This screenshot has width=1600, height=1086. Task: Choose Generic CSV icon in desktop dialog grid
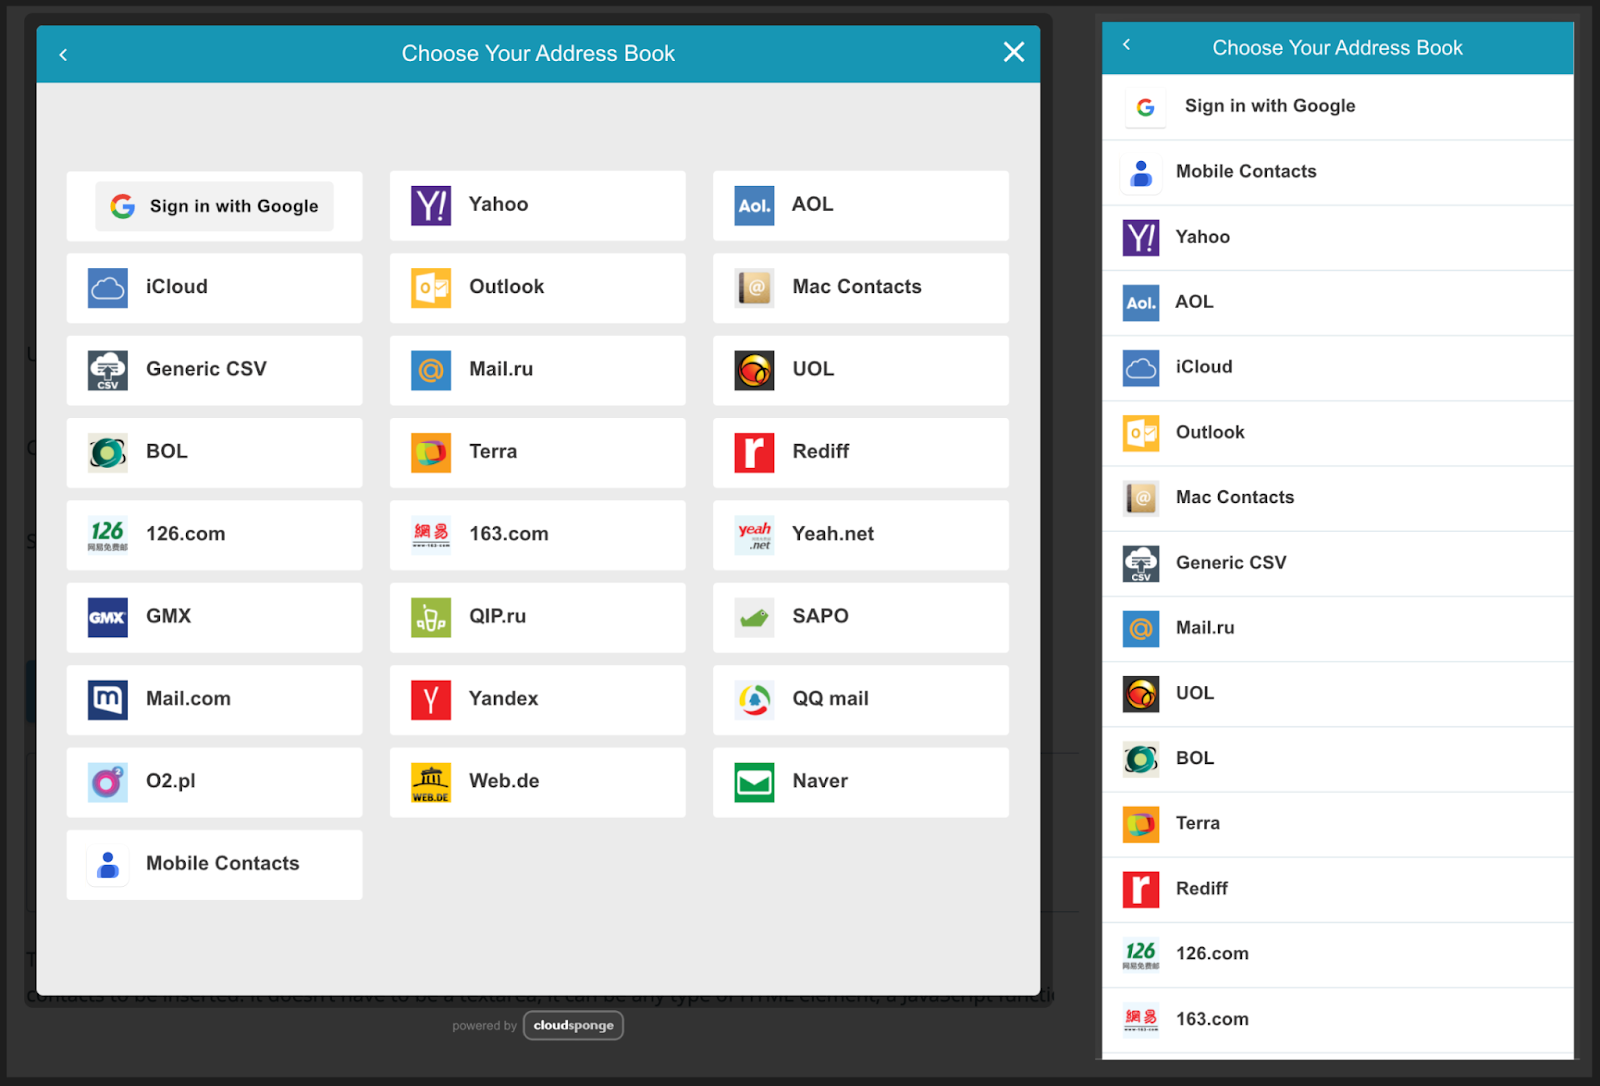coord(108,370)
